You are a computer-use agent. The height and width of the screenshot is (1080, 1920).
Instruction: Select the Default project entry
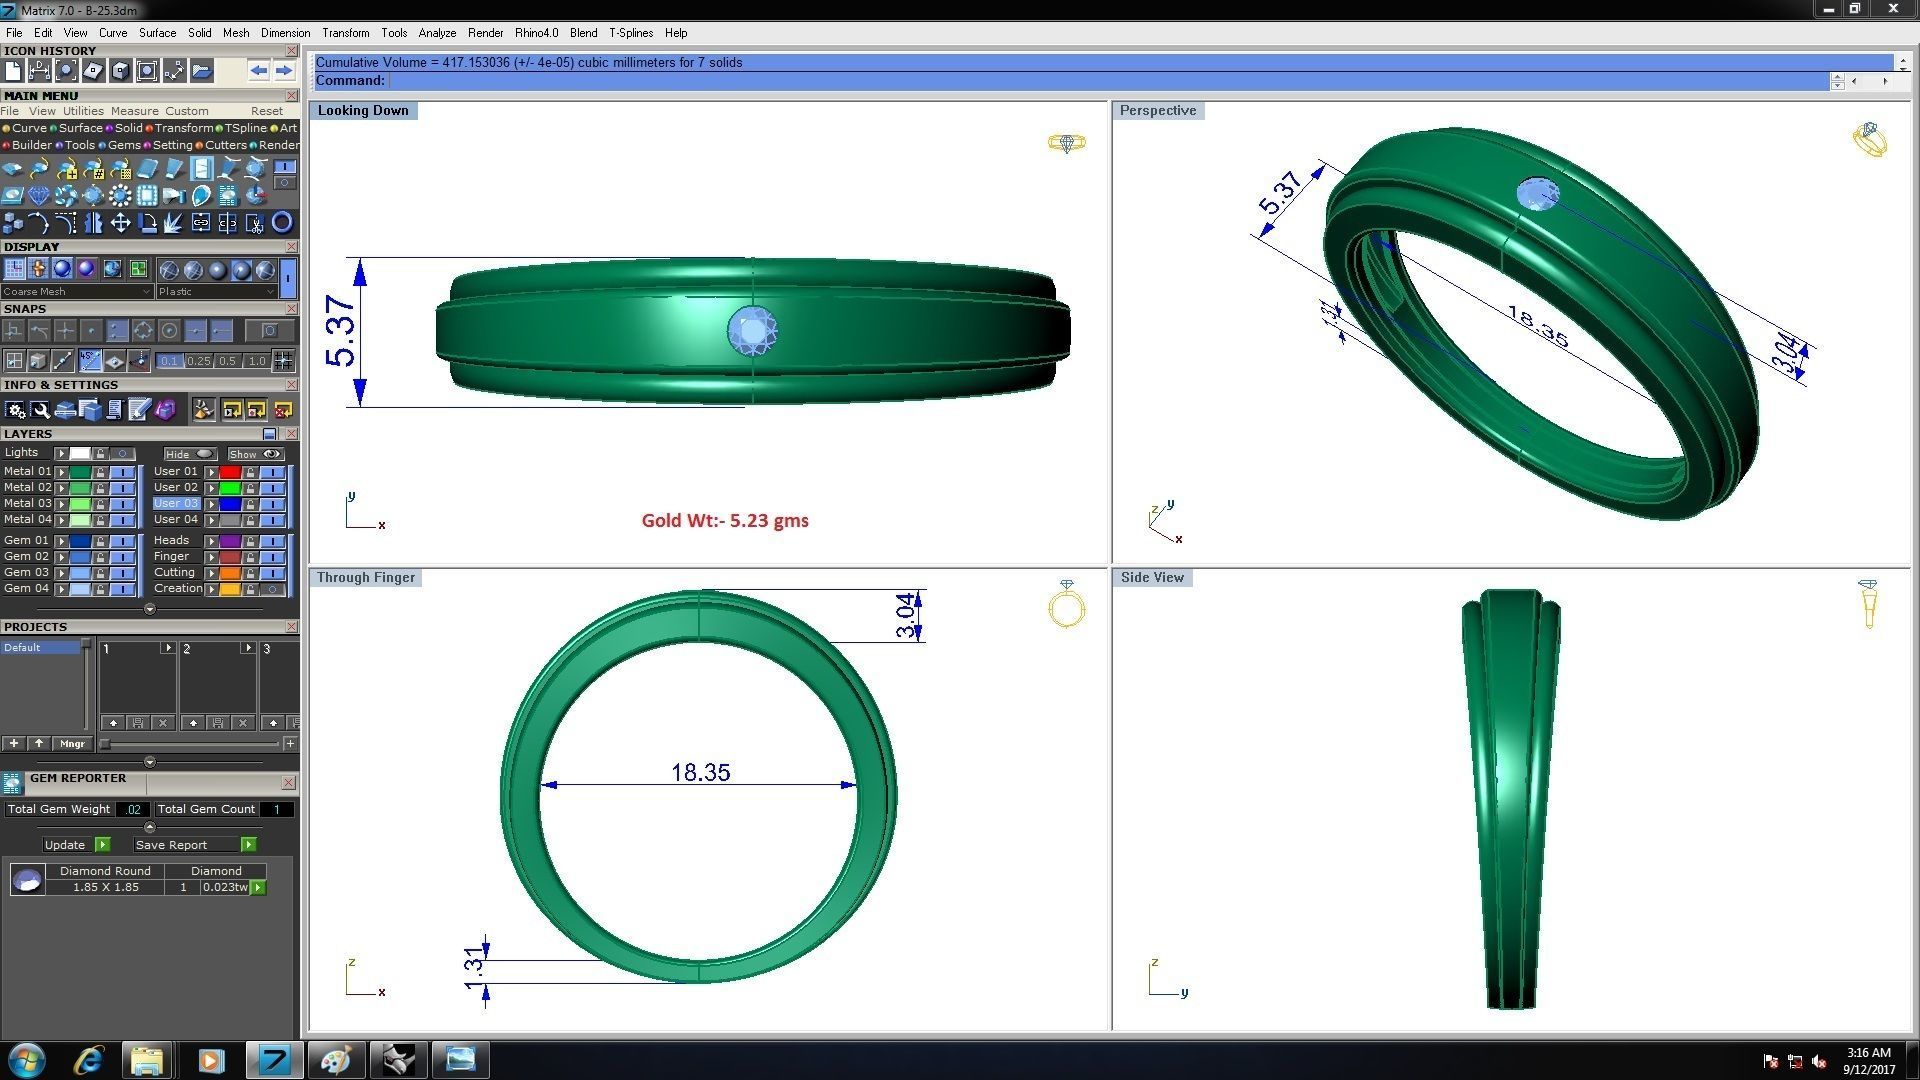point(40,648)
